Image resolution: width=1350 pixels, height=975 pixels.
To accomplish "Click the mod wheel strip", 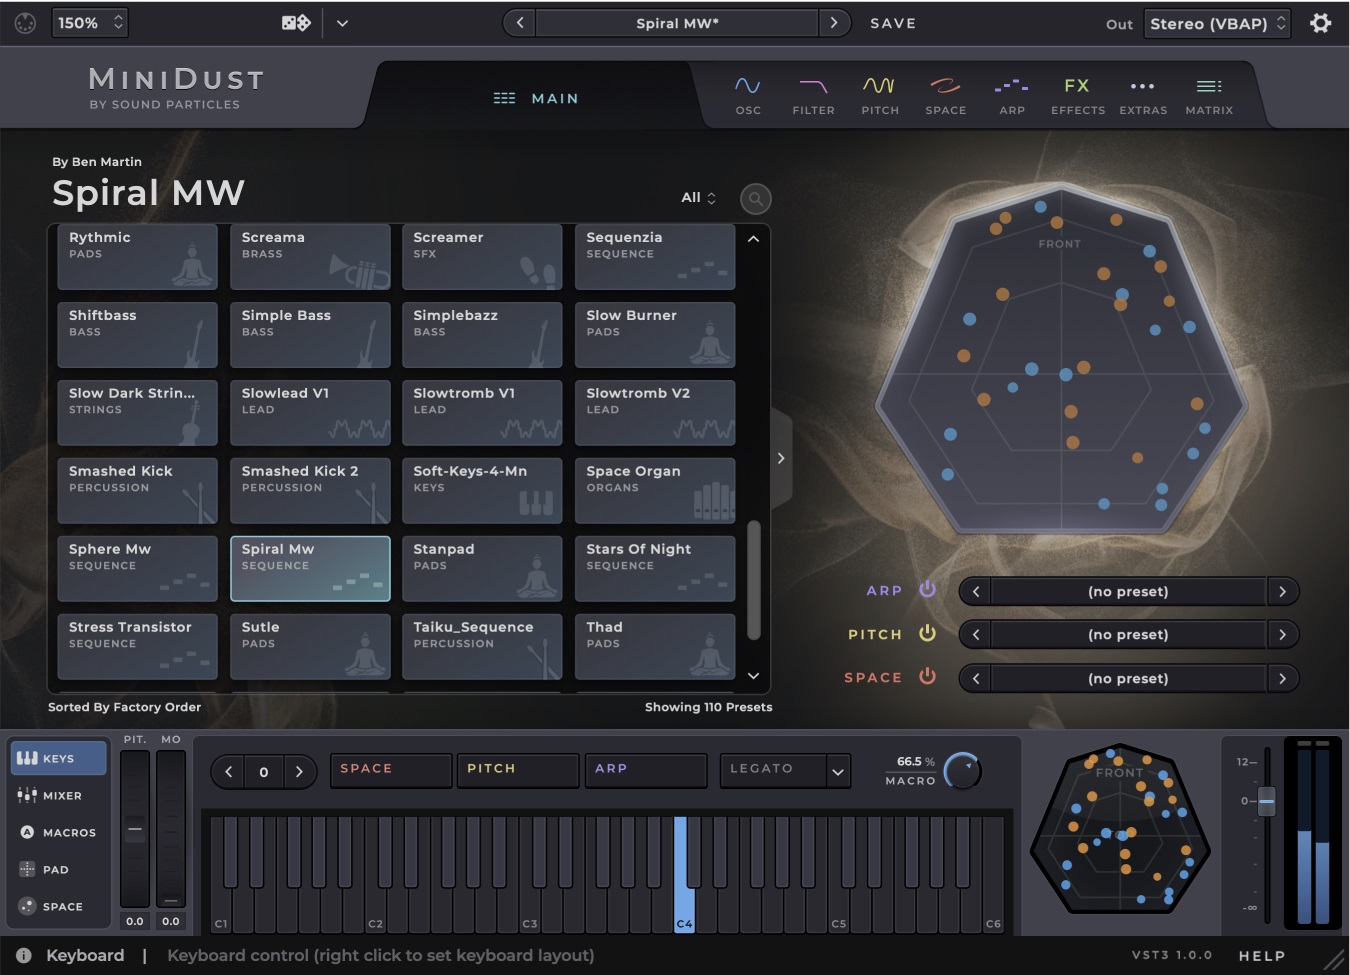I will point(171,829).
